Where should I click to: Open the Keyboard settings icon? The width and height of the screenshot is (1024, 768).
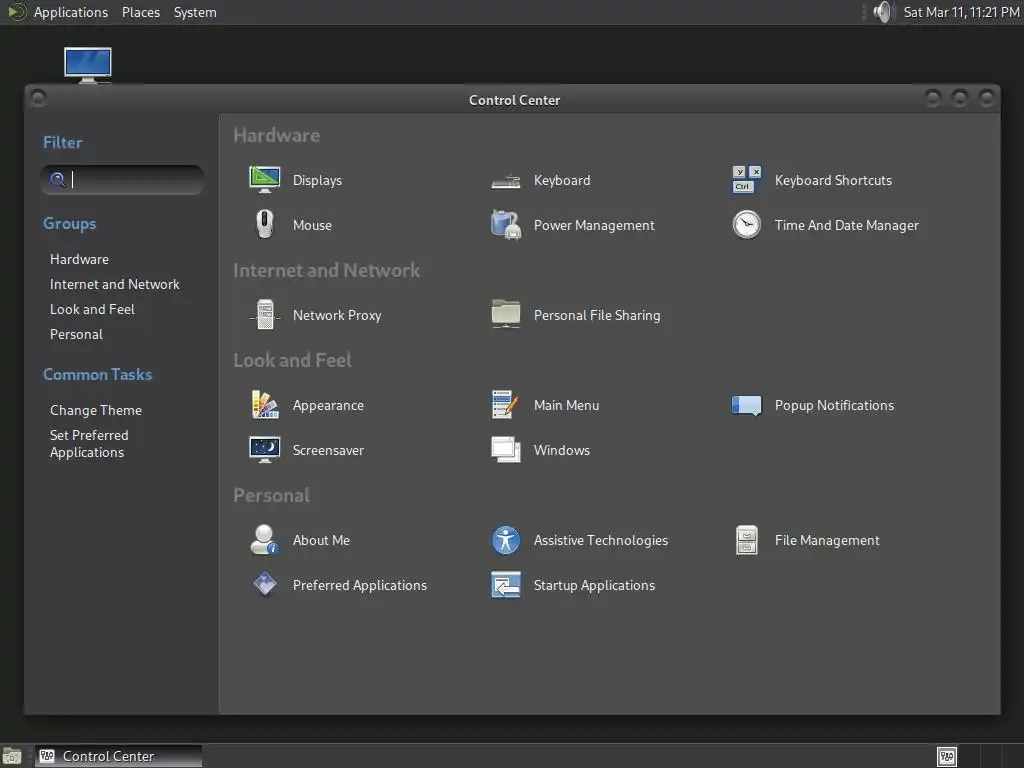coord(505,181)
